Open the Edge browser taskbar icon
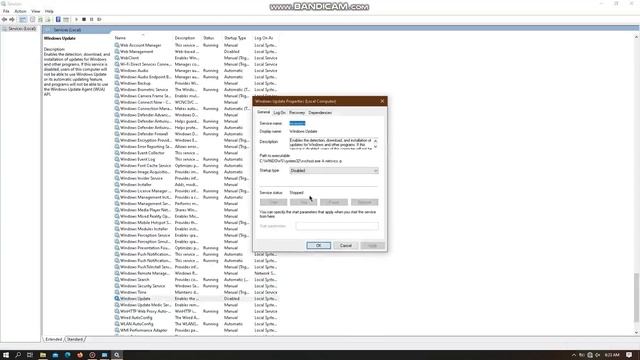 pyautogui.click(x=67, y=355)
